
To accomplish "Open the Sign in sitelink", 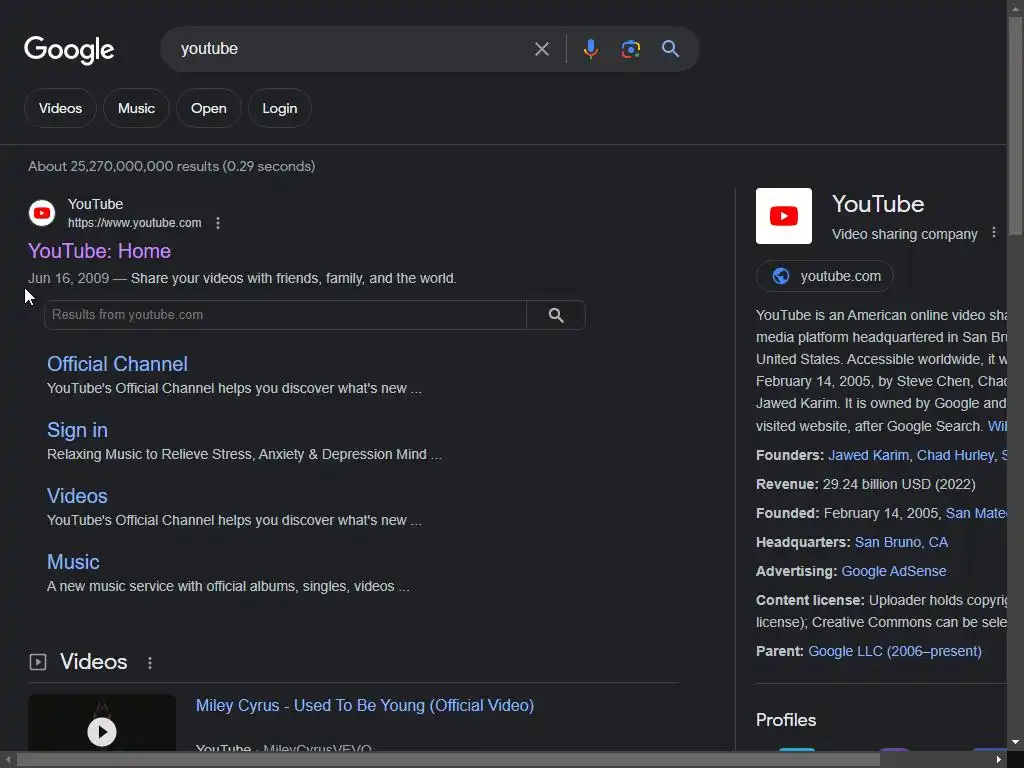I will [77, 430].
